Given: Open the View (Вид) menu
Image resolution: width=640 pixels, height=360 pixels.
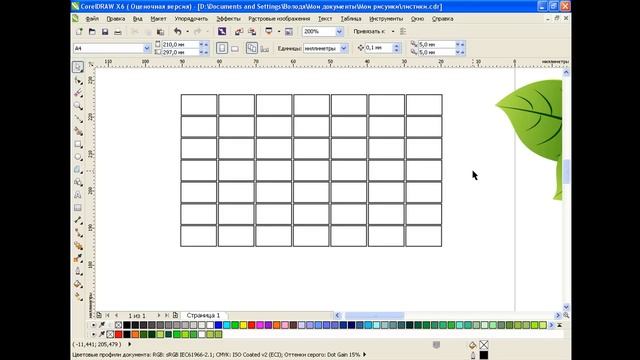Looking at the screenshot, I should 138,19.
